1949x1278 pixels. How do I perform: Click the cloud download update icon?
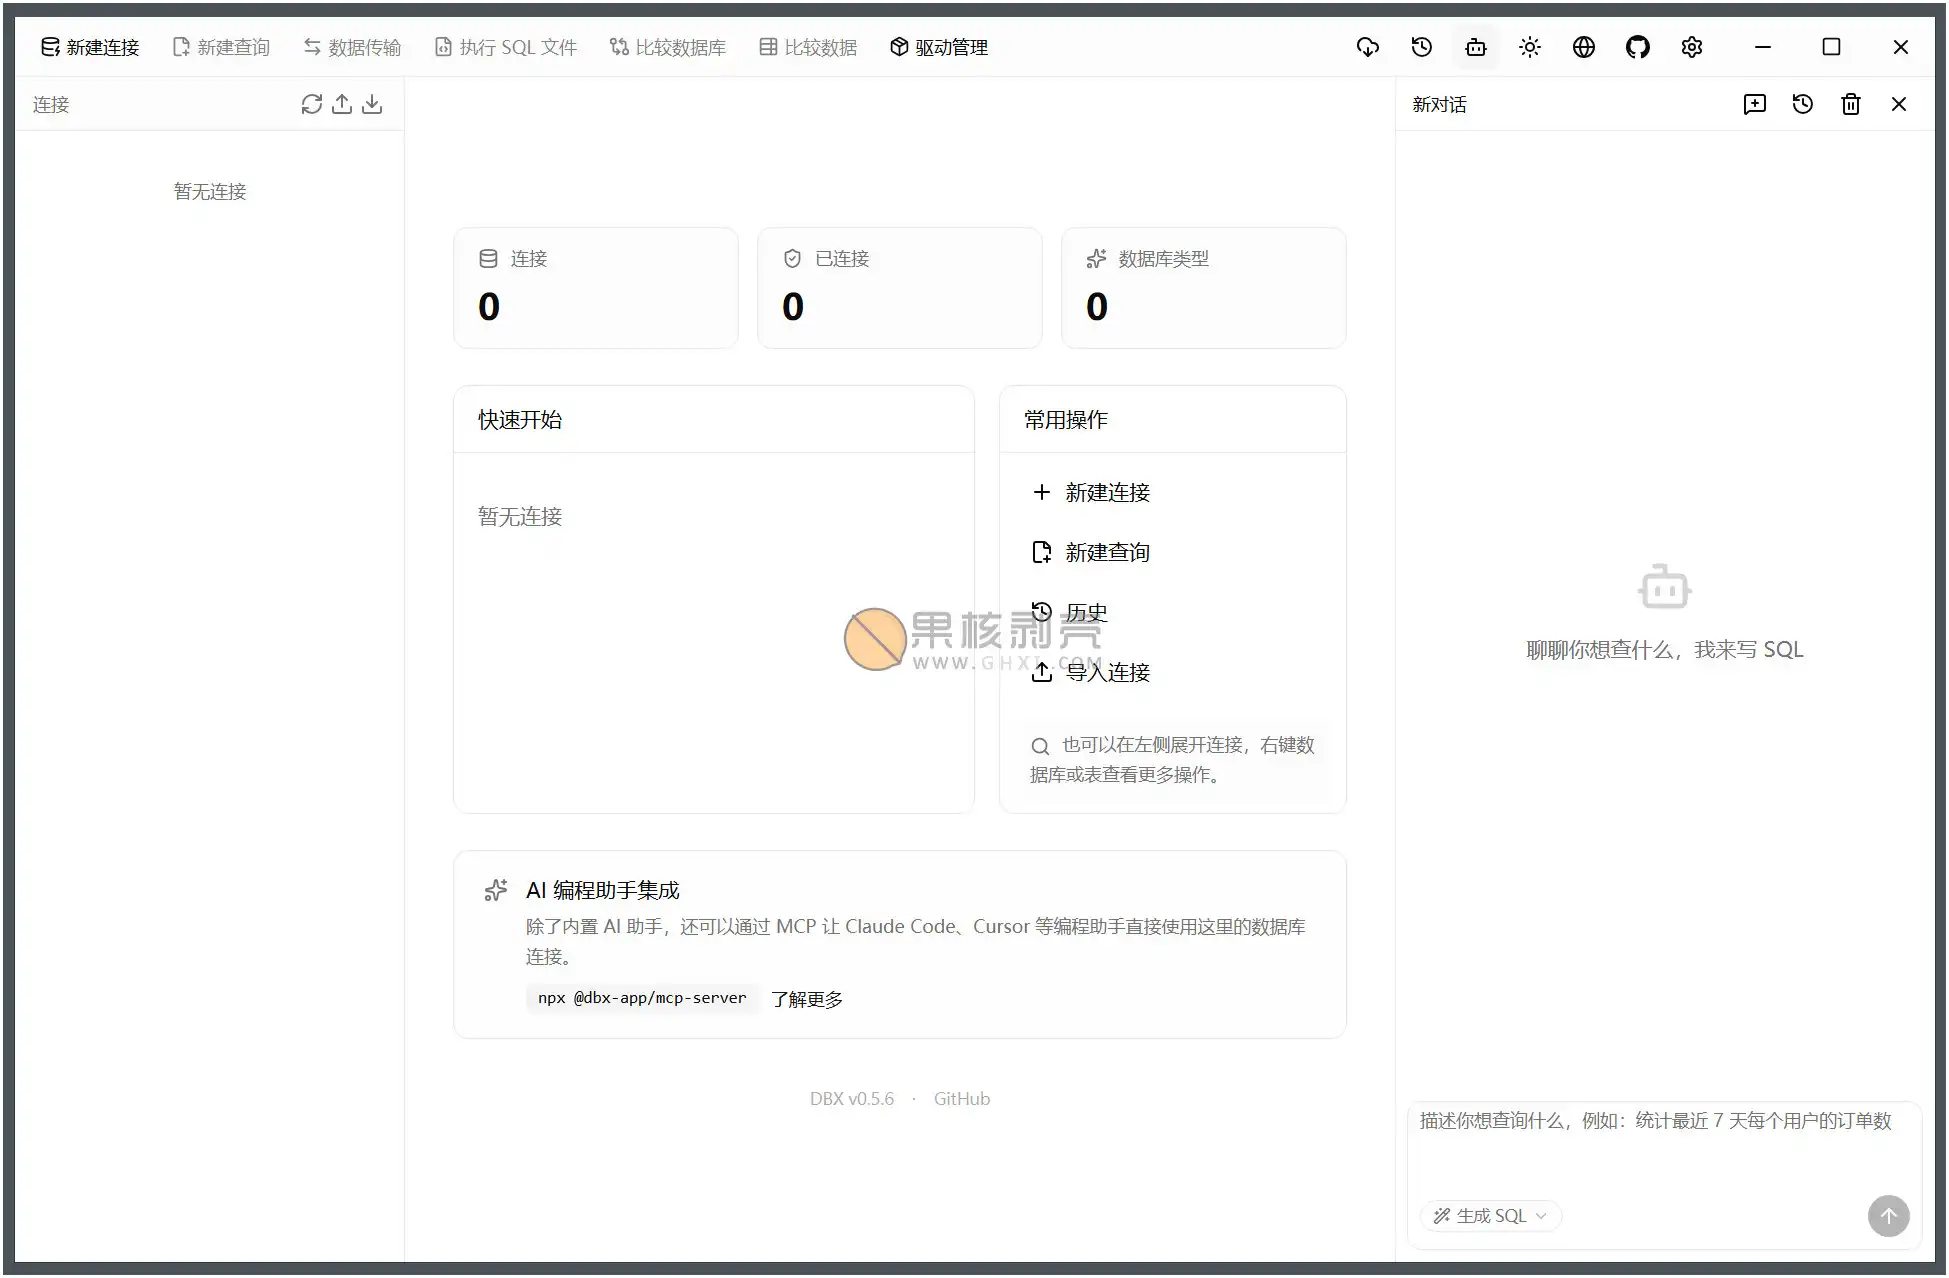click(x=1368, y=47)
